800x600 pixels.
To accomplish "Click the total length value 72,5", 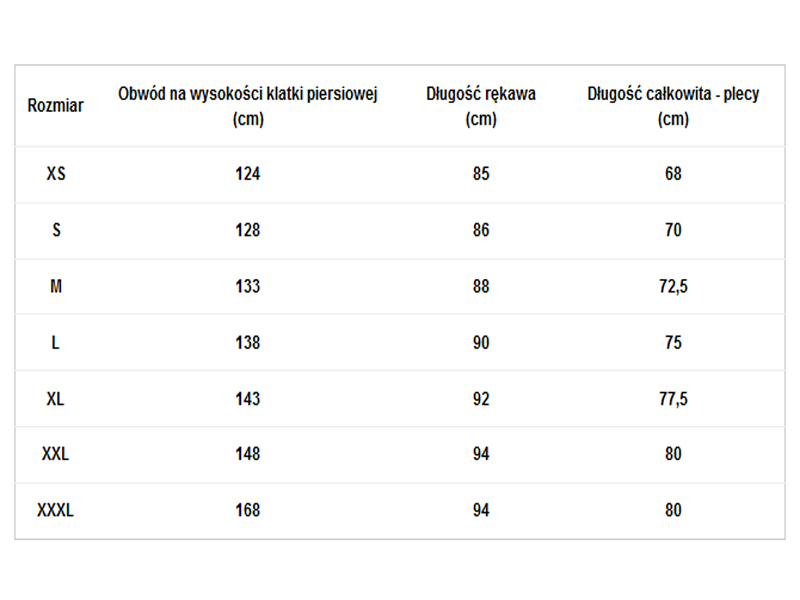I will click(673, 286).
